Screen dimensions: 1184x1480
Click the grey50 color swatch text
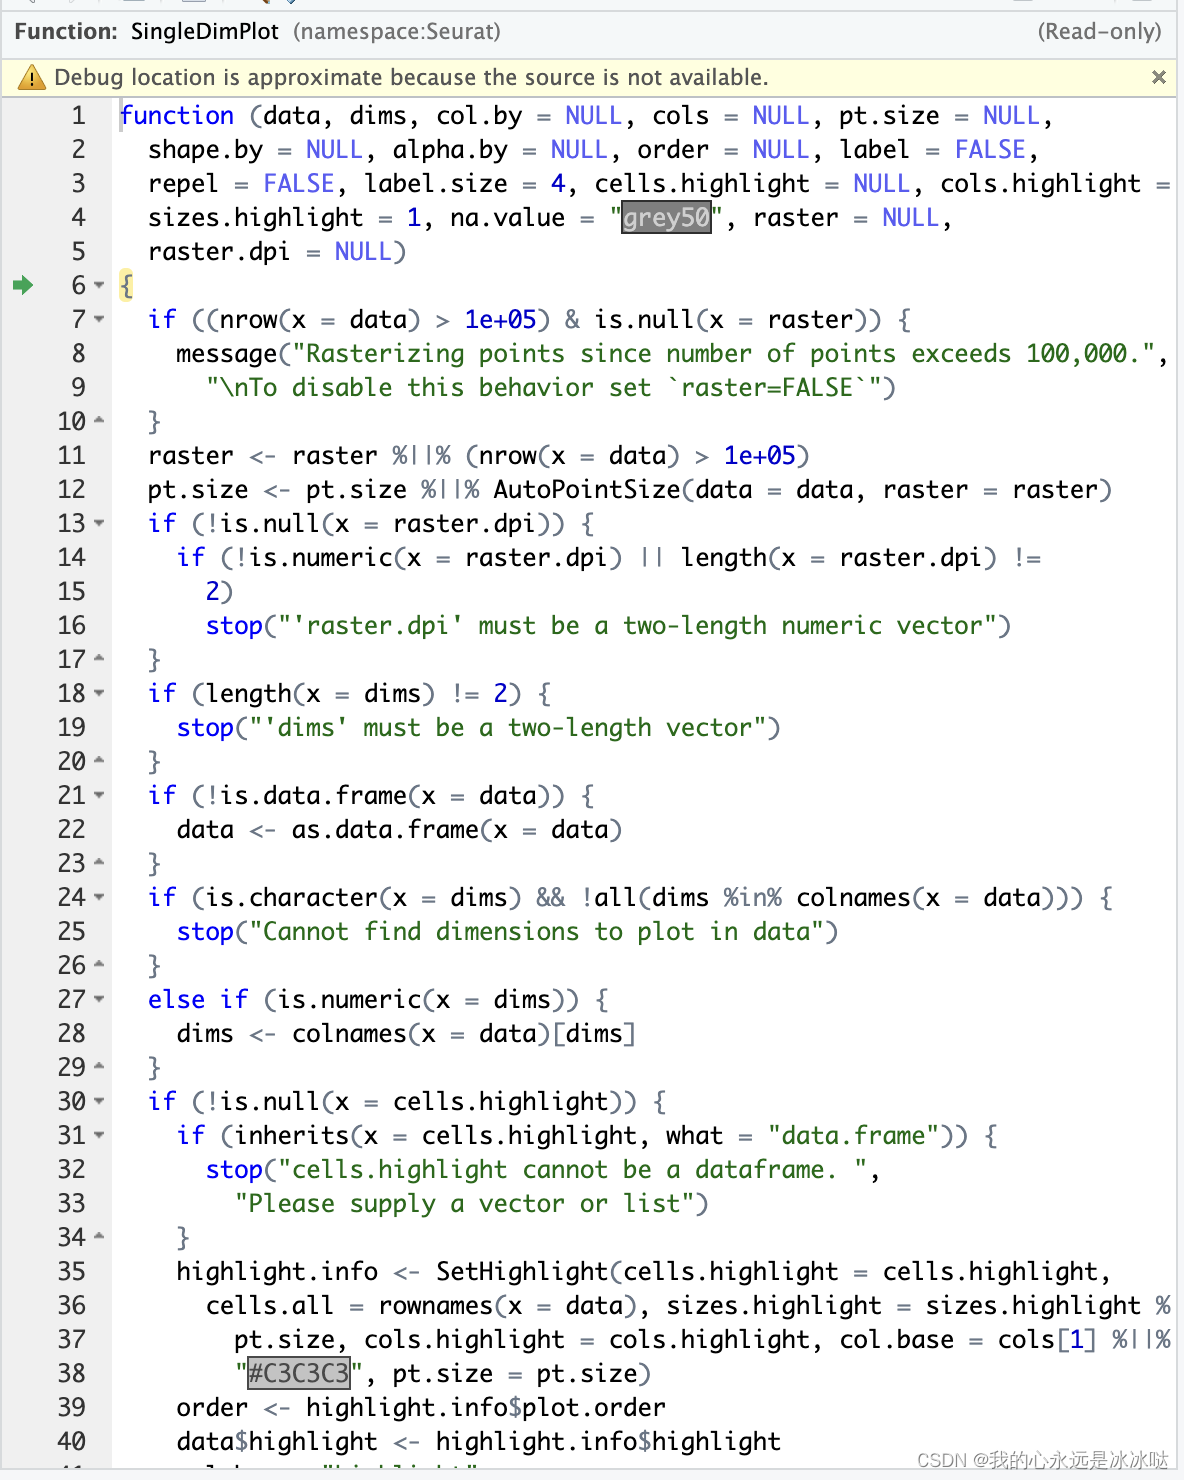coord(666,217)
